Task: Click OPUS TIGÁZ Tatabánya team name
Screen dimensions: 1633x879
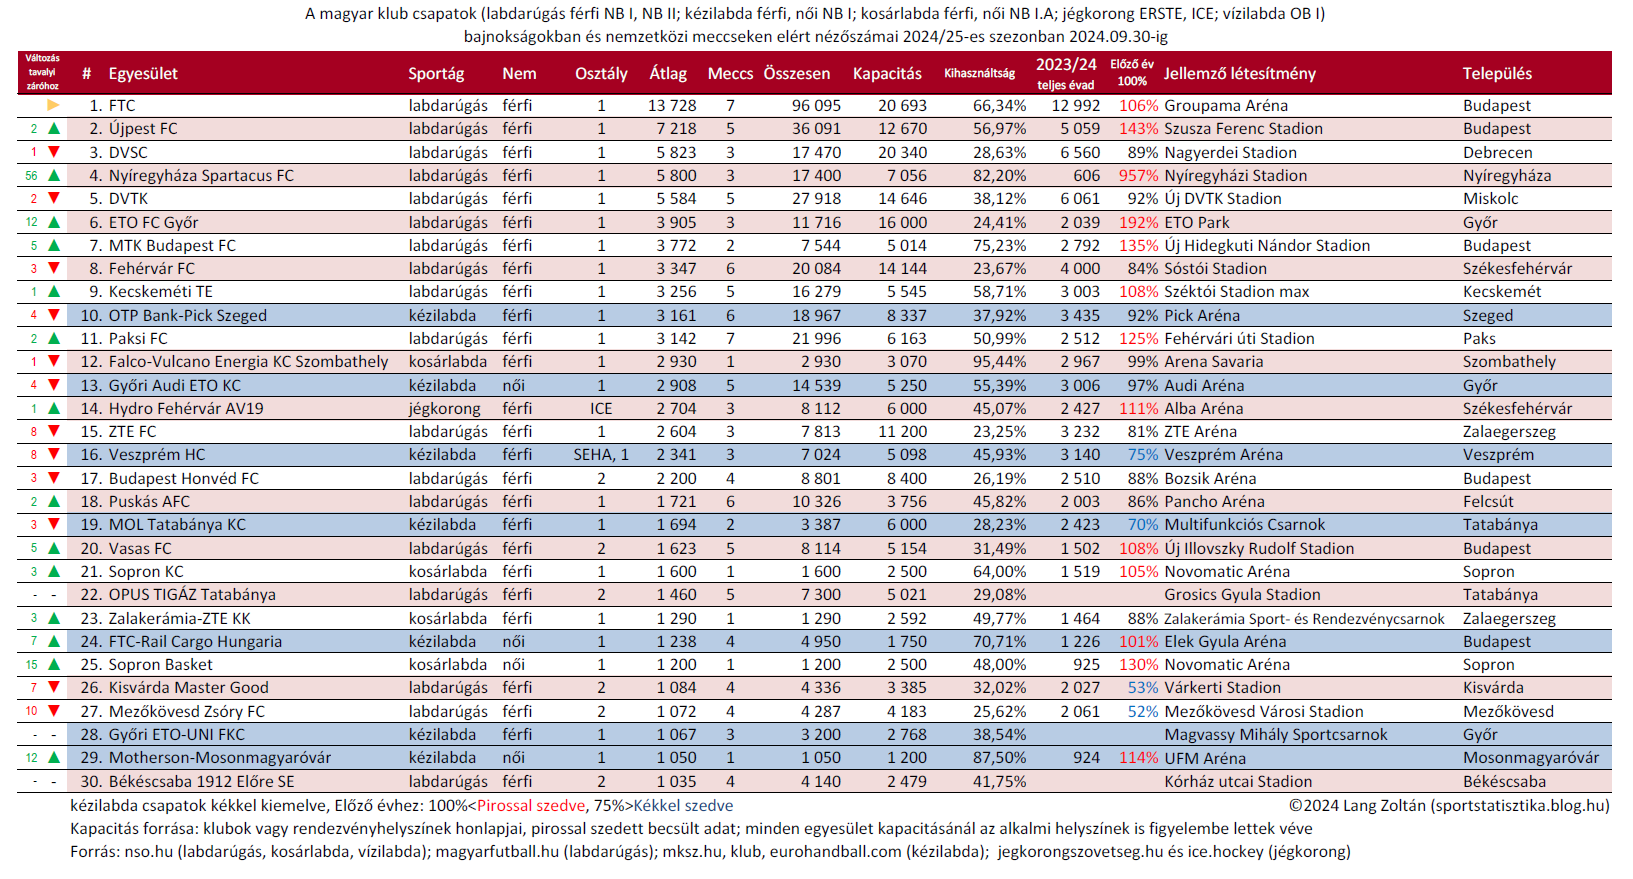Action: tap(192, 594)
